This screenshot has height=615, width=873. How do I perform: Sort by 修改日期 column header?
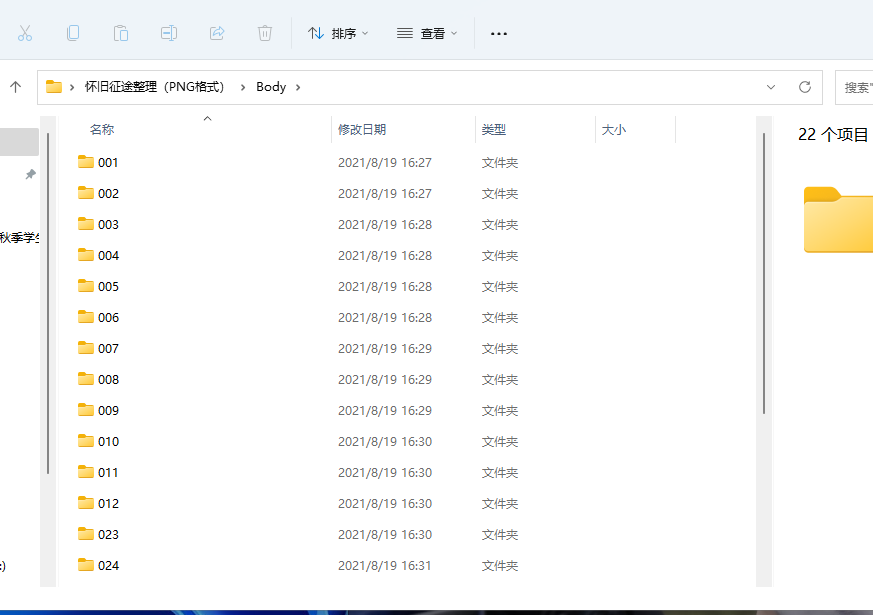point(362,130)
